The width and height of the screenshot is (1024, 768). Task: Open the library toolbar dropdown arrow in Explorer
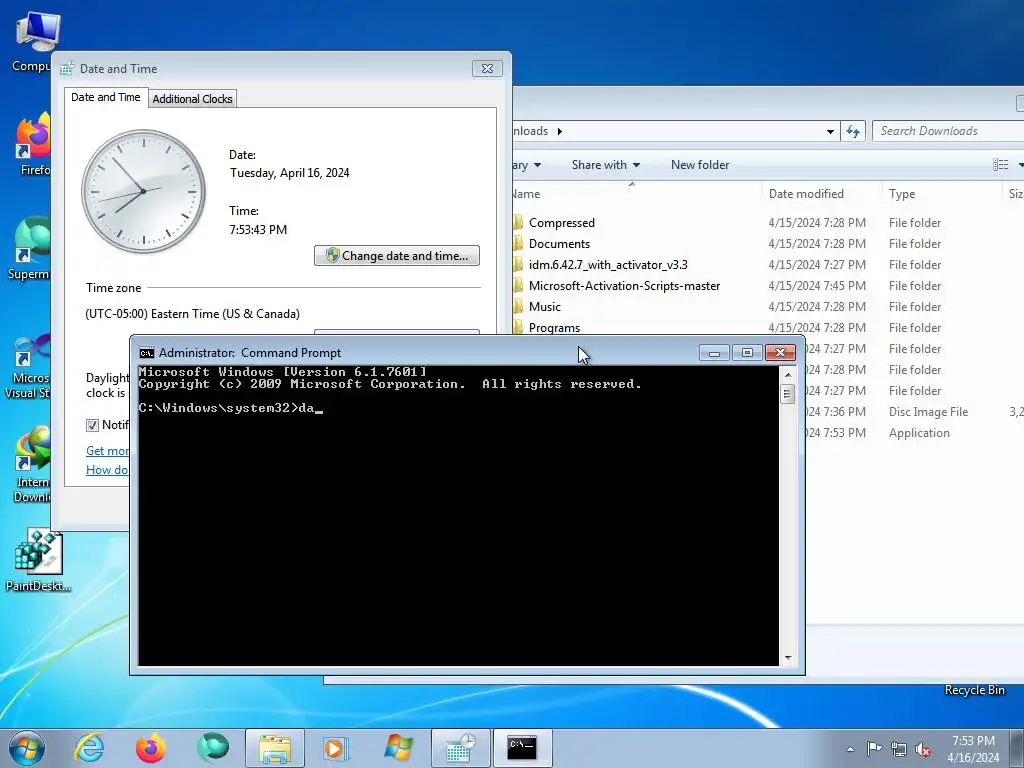point(537,165)
